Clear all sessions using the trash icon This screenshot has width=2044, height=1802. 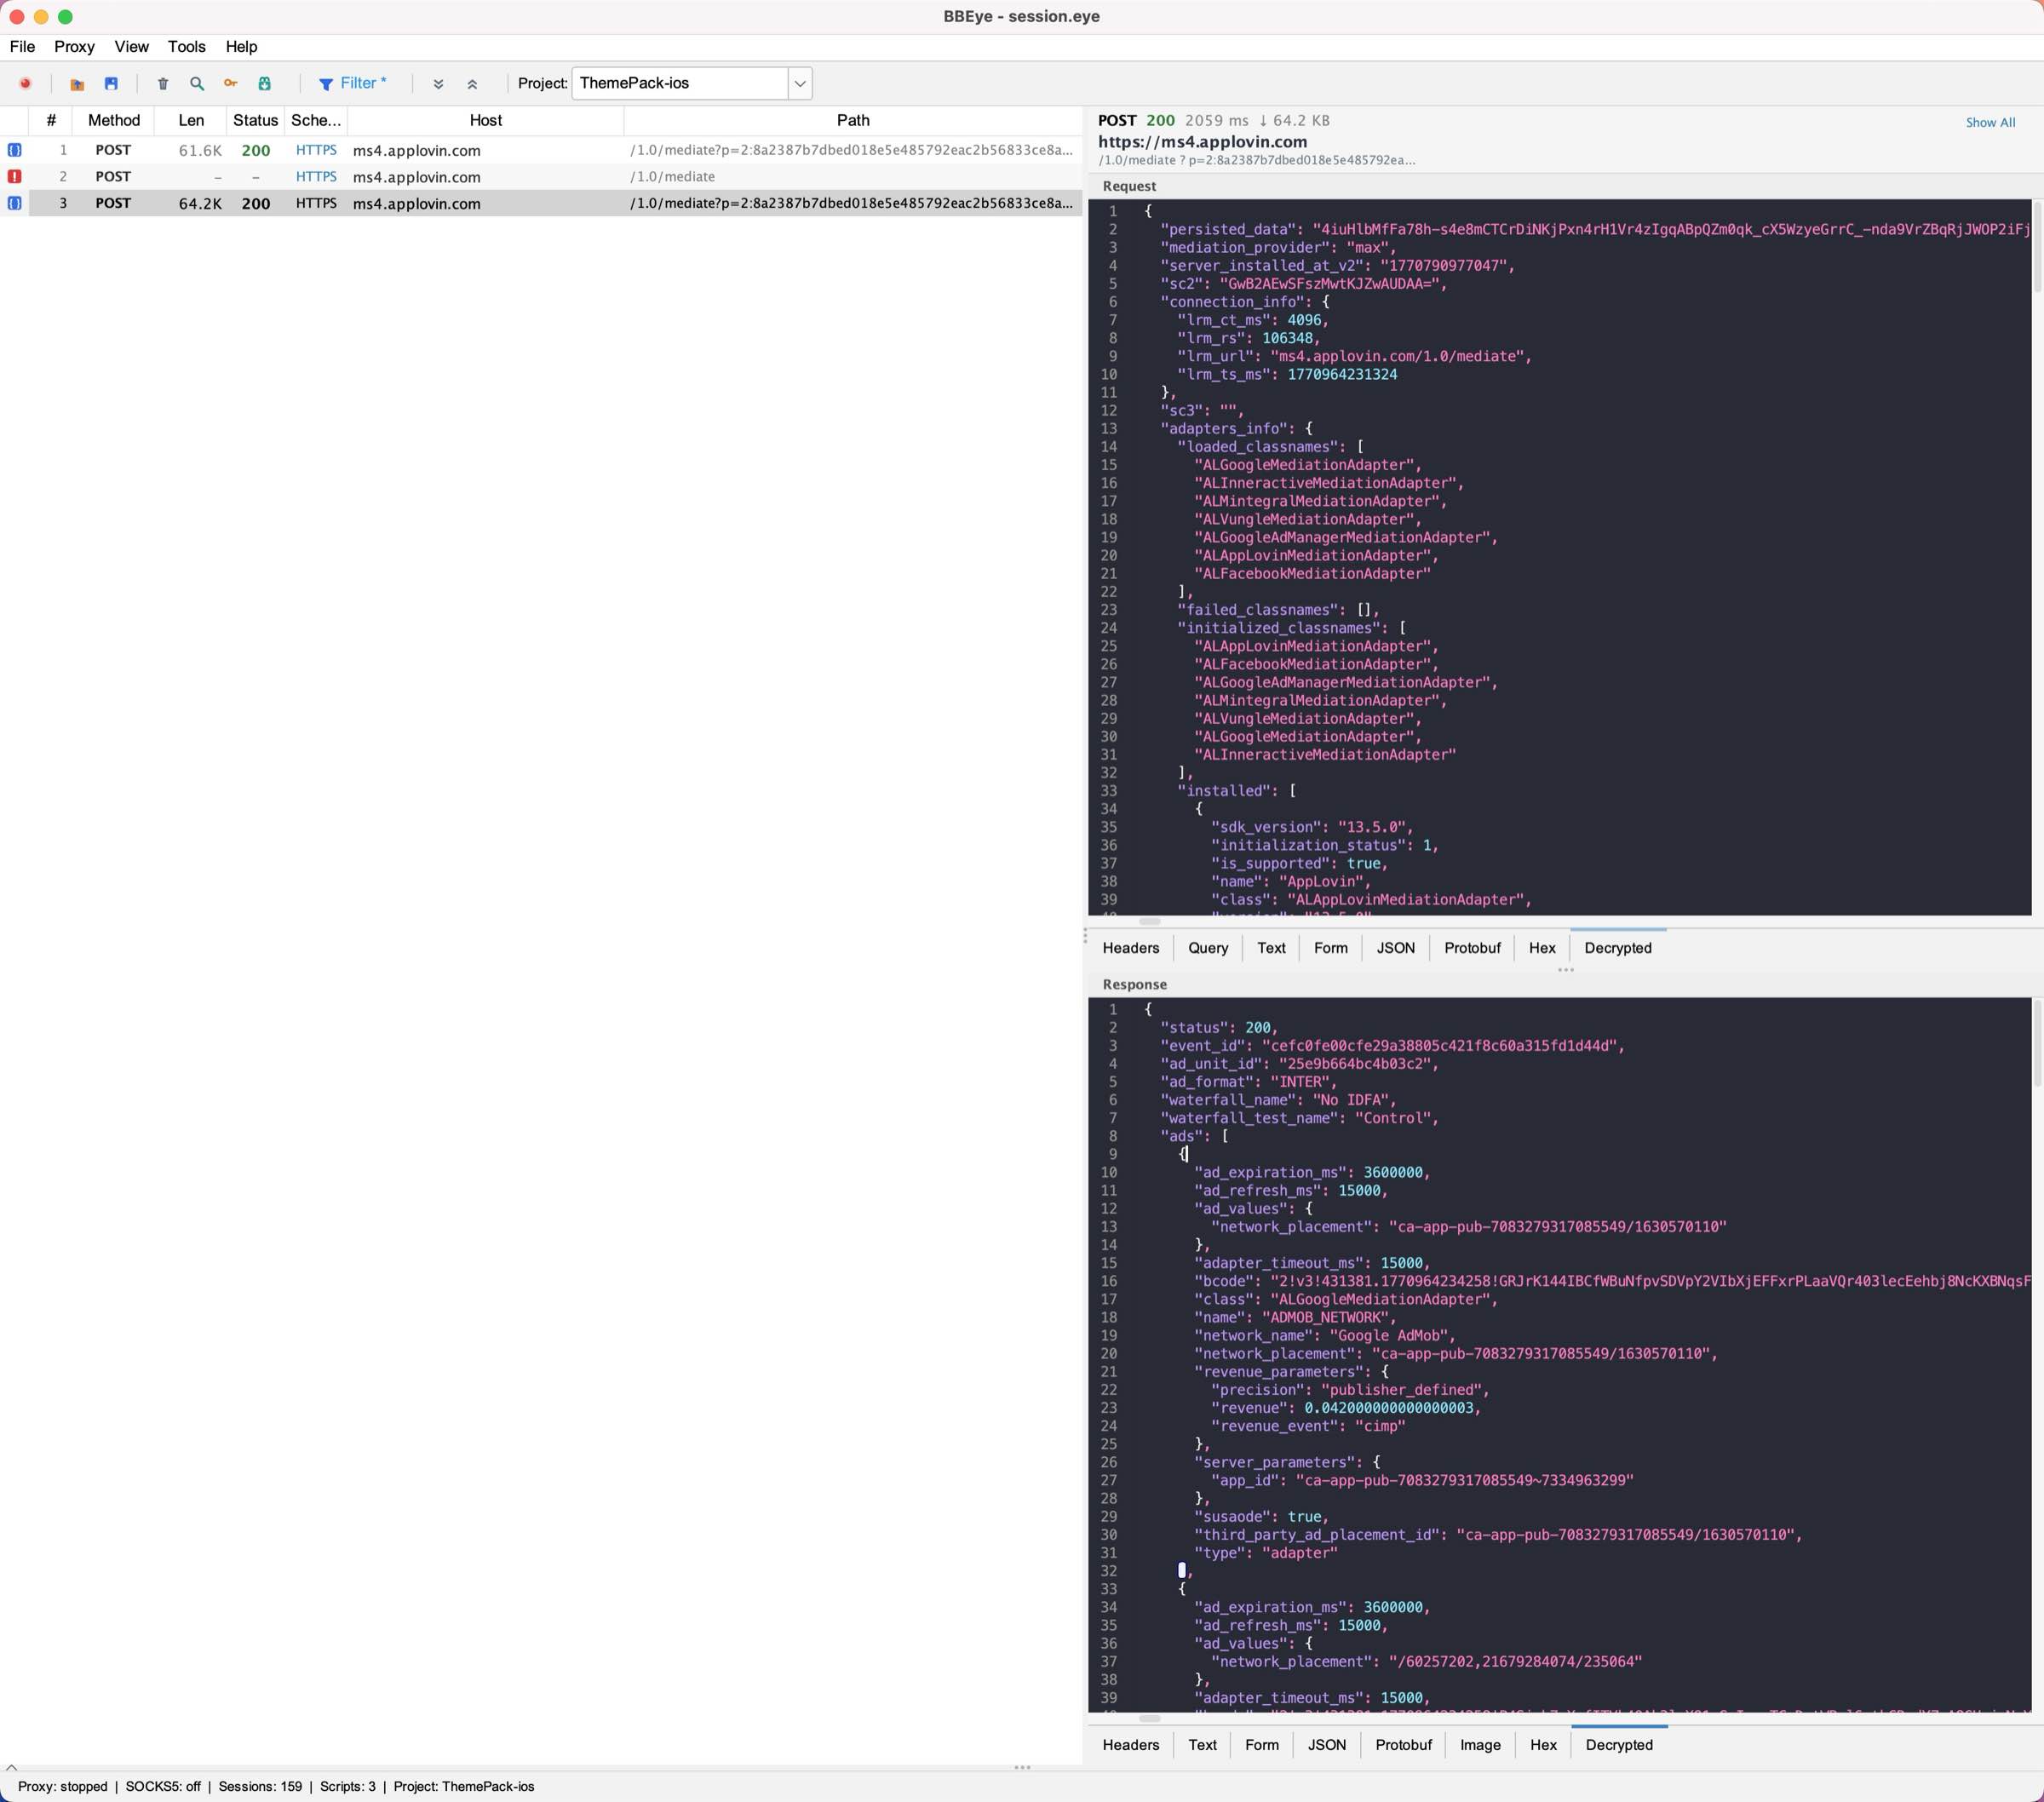[163, 84]
